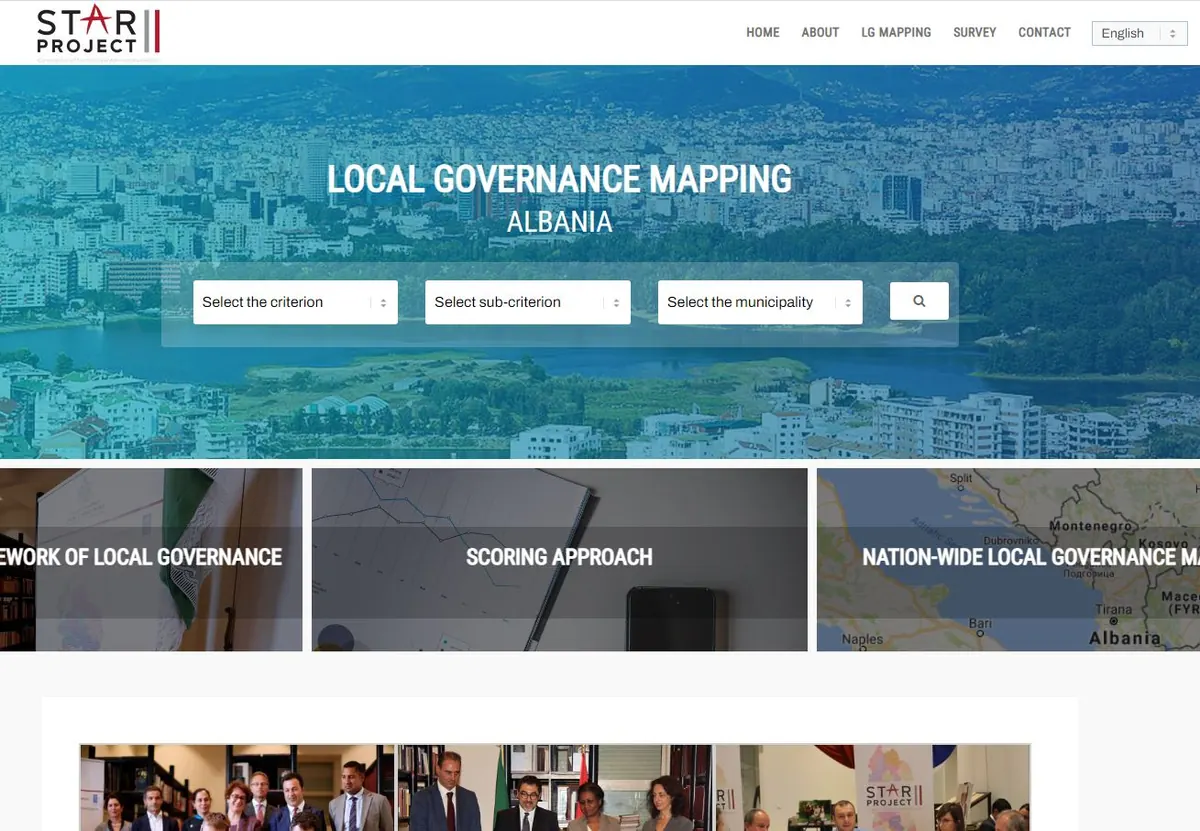
Task: View the photo of officials with flags
Action: [556, 787]
